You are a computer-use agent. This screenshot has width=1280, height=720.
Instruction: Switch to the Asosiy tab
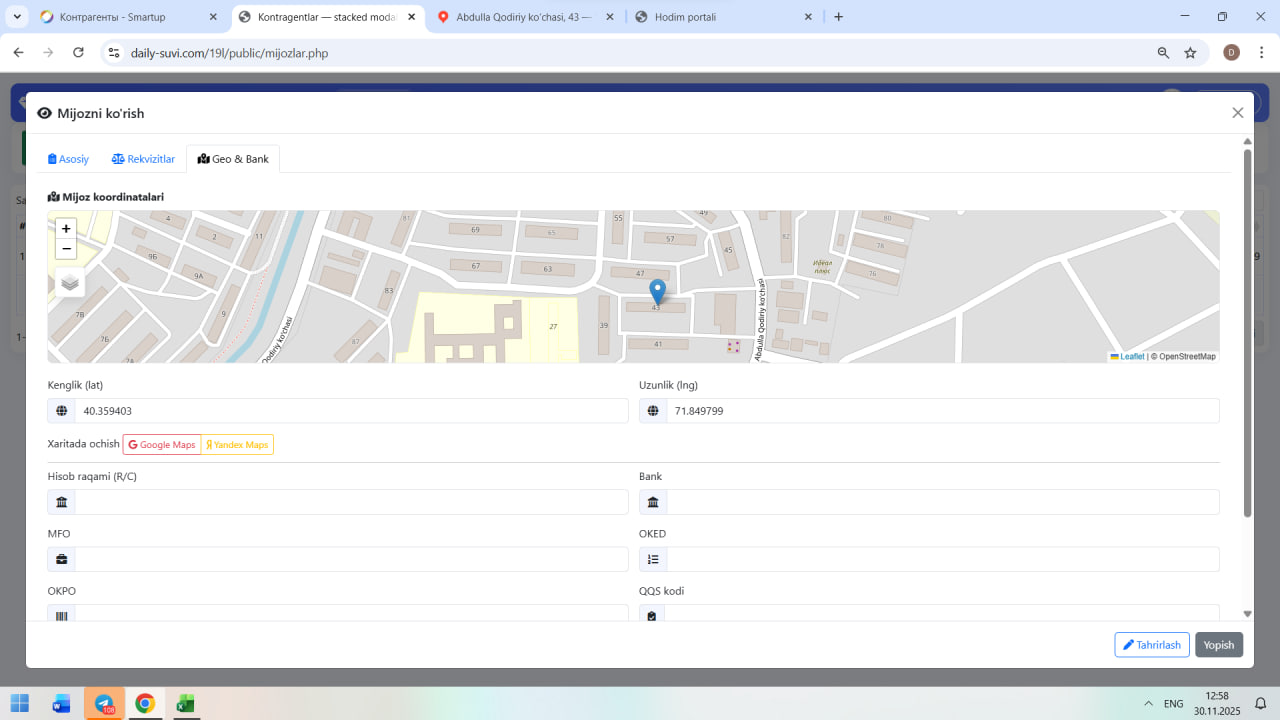(69, 159)
